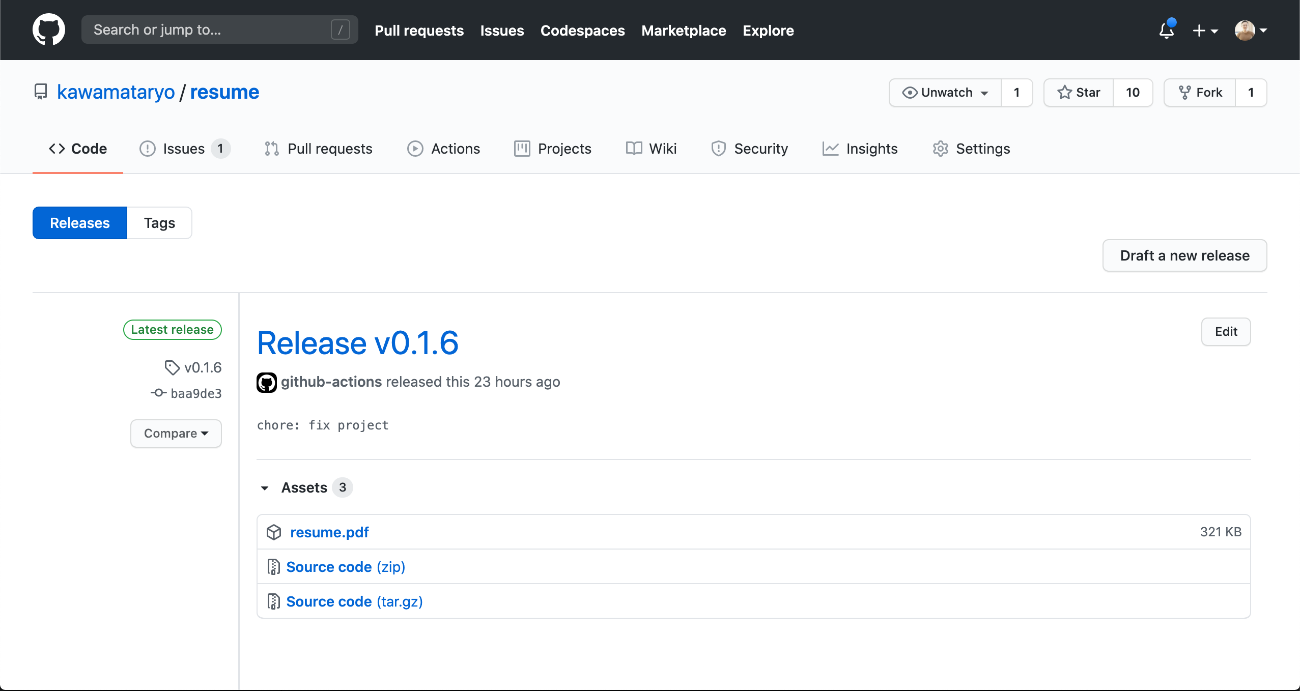Viewport: 1300px width, 691px height.
Task: Go to Pull requests in top navigation
Action: coord(419,31)
